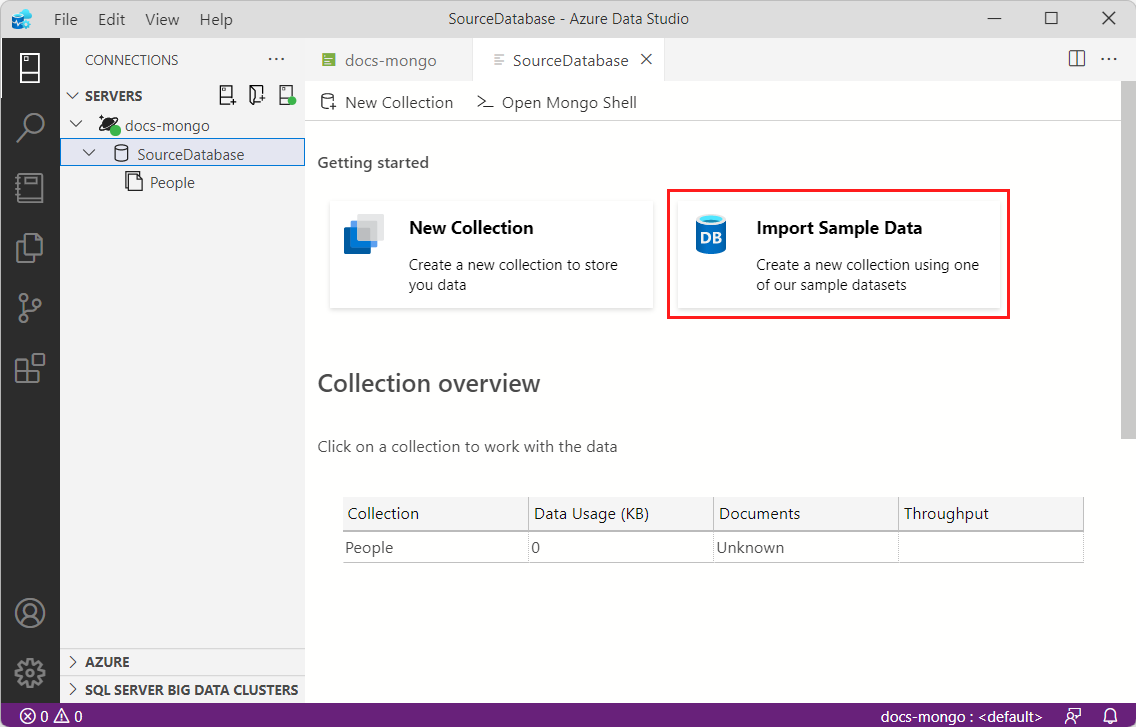Open the Source Control view icon
Viewport: 1136px width, 727px height.
tap(30, 308)
